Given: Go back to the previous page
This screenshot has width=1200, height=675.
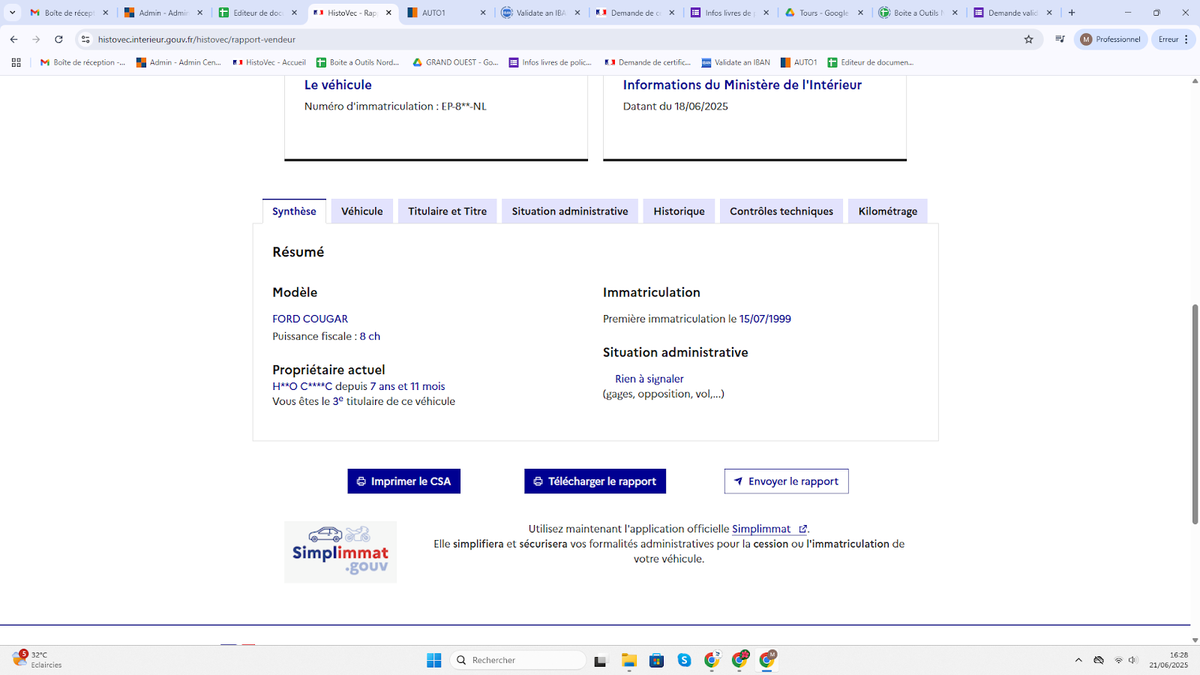Looking at the screenshot, I should point(14,39).
